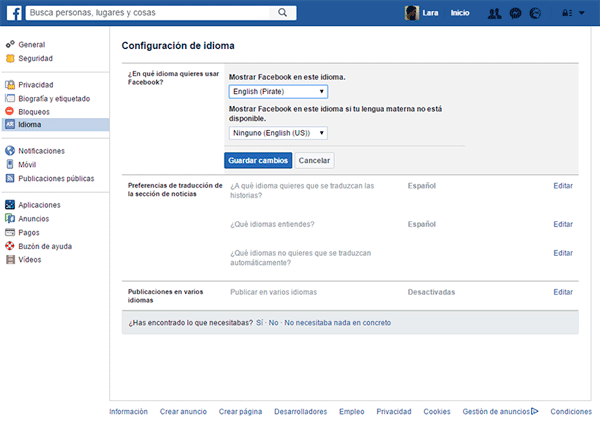Open the Desarrolladores footer link
The height and width of the screenshot is (430, 600).
click(x=300, y=411)
